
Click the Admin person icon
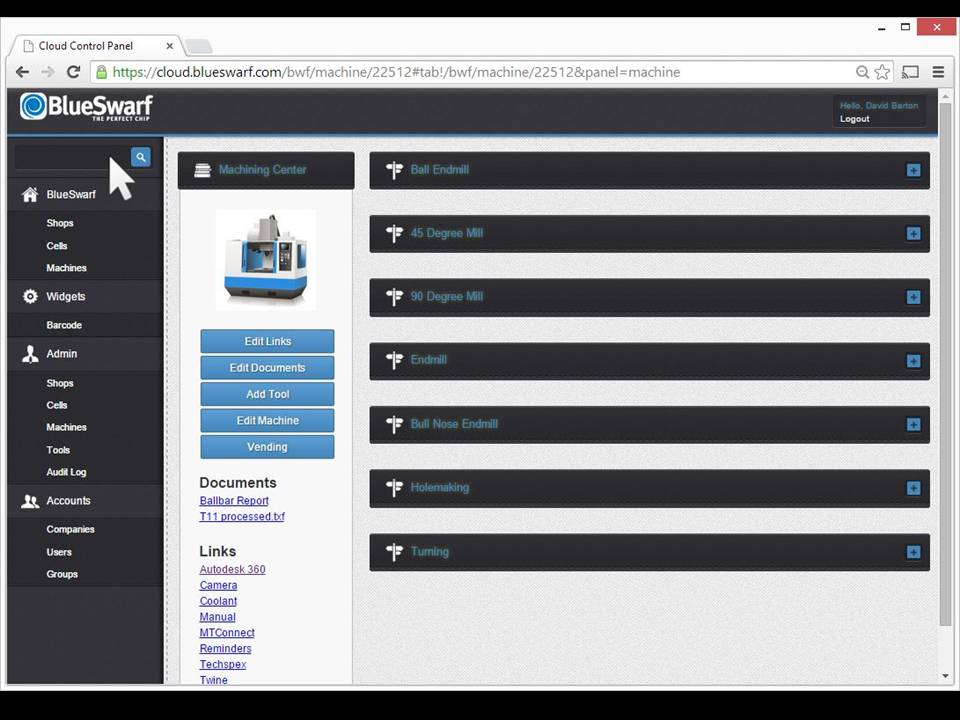[30, 354]
